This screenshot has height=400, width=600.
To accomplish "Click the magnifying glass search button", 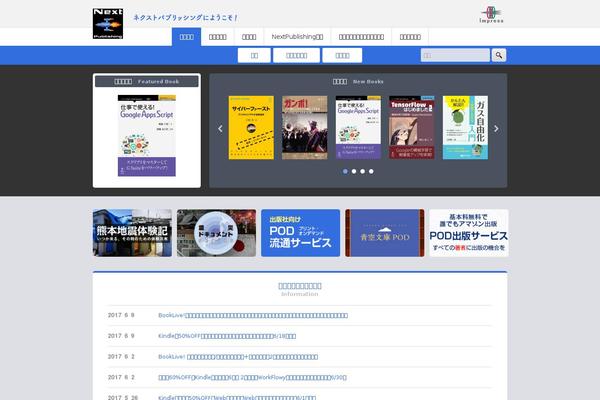I will pyautogui.click(x=499, y=55).
